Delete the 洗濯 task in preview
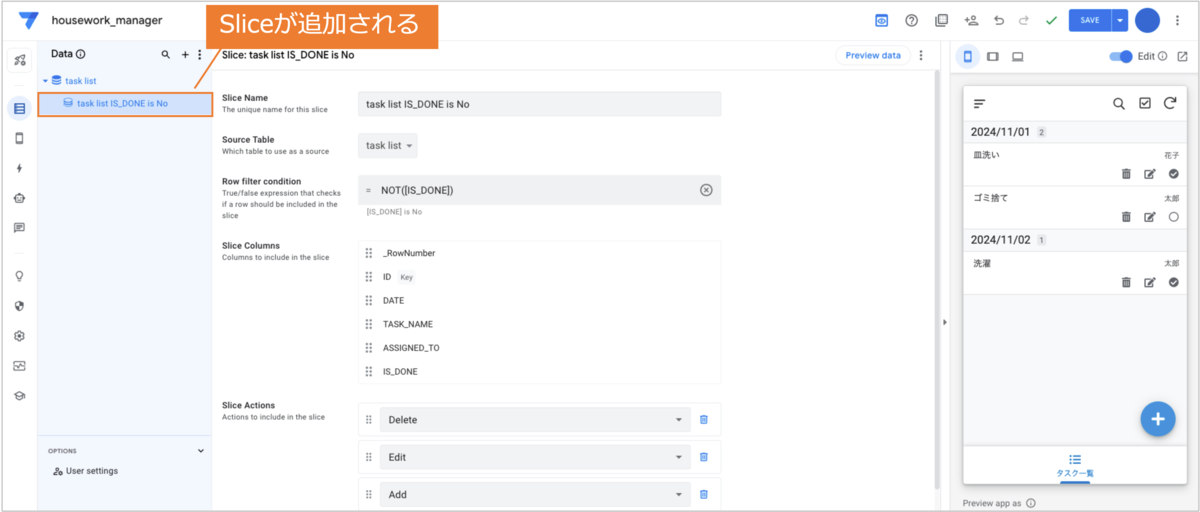Screen dimensions: 1200x512 [1126, 283]
